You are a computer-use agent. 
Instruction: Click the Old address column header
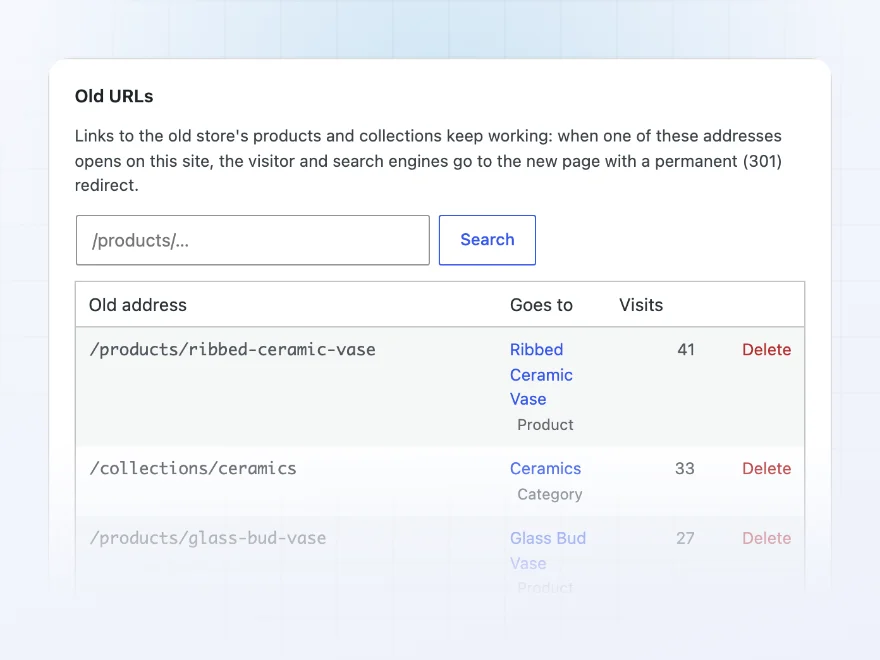[x=138, y=305]
